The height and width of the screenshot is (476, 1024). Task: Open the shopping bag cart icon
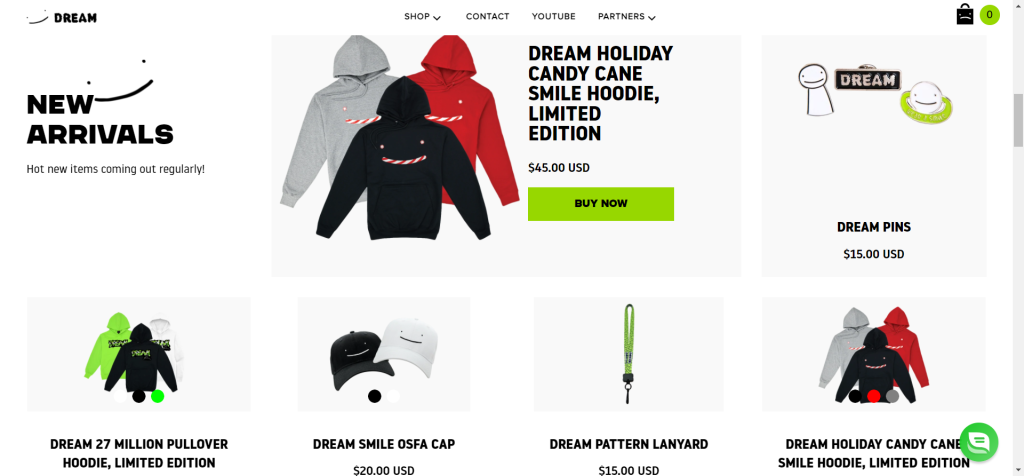965,14
